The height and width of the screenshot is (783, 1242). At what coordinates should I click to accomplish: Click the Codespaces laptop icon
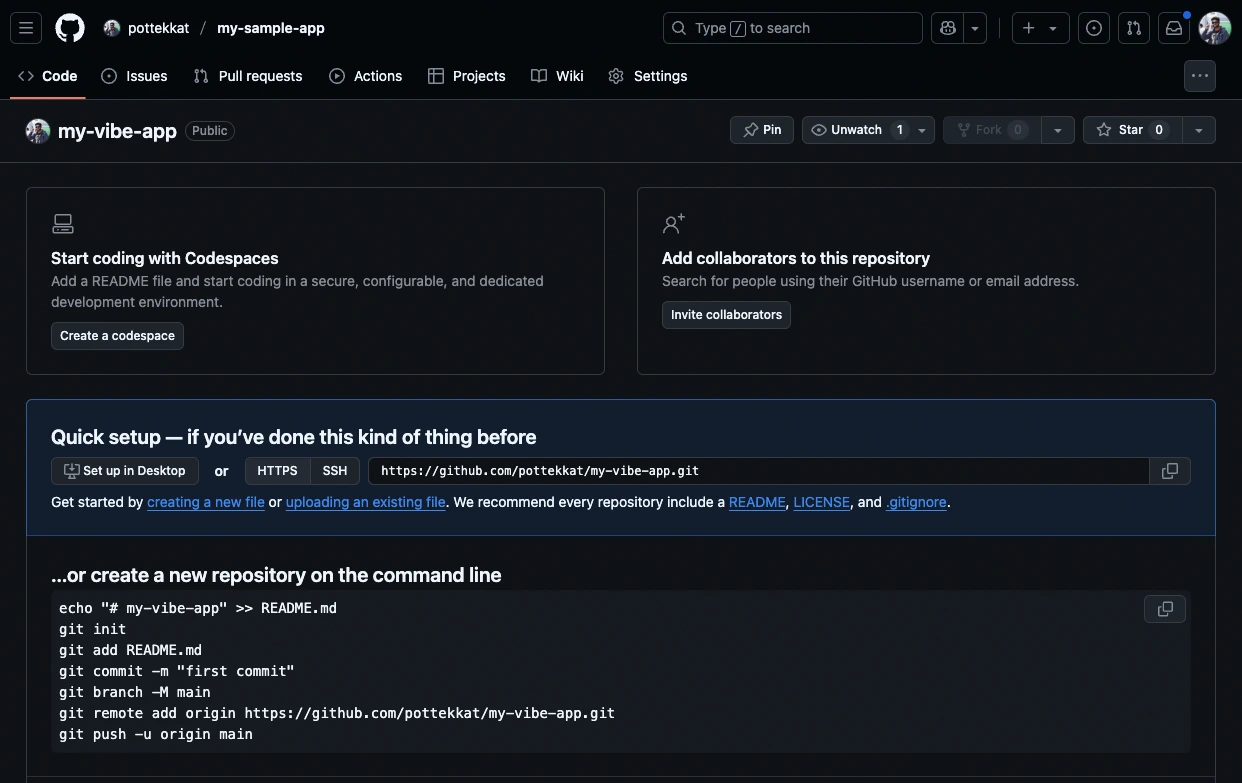63,224
